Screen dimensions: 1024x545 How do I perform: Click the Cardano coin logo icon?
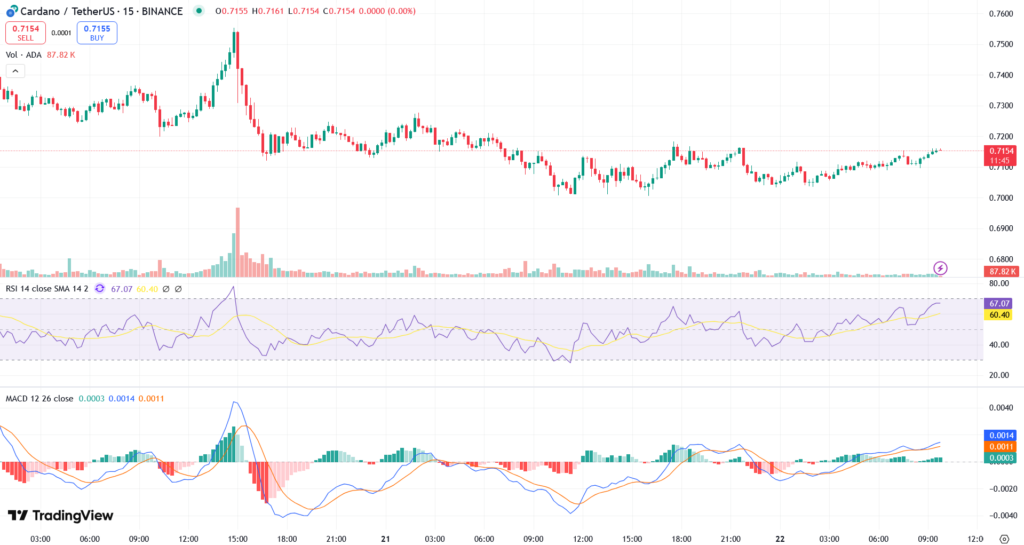click(x=12, y=11)
